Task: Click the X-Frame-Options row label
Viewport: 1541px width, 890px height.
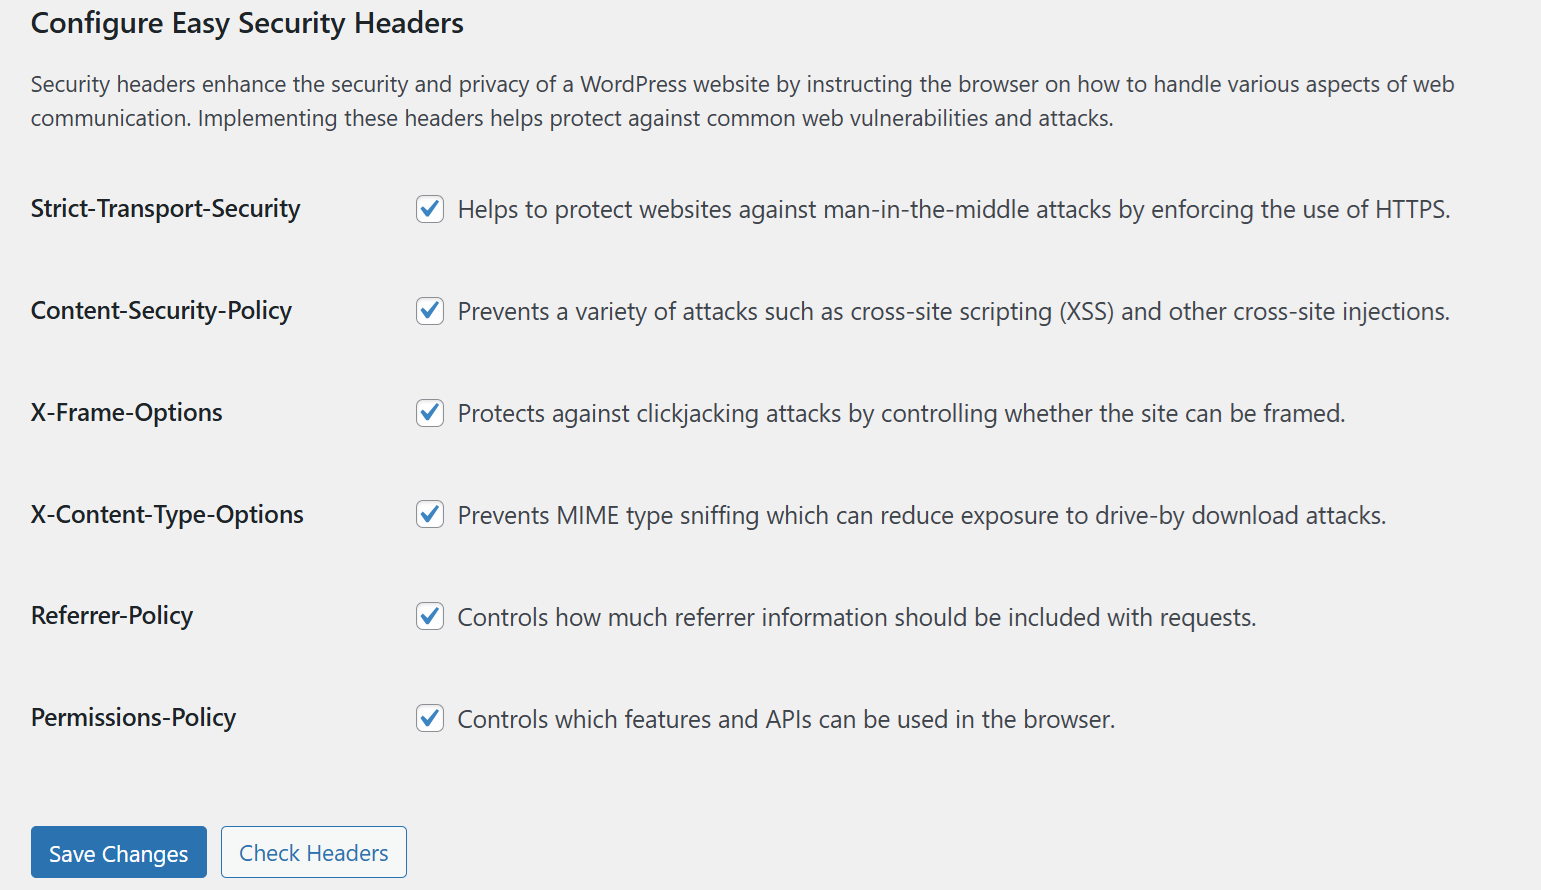Action: pyautogui.click(x=126, y=413)
